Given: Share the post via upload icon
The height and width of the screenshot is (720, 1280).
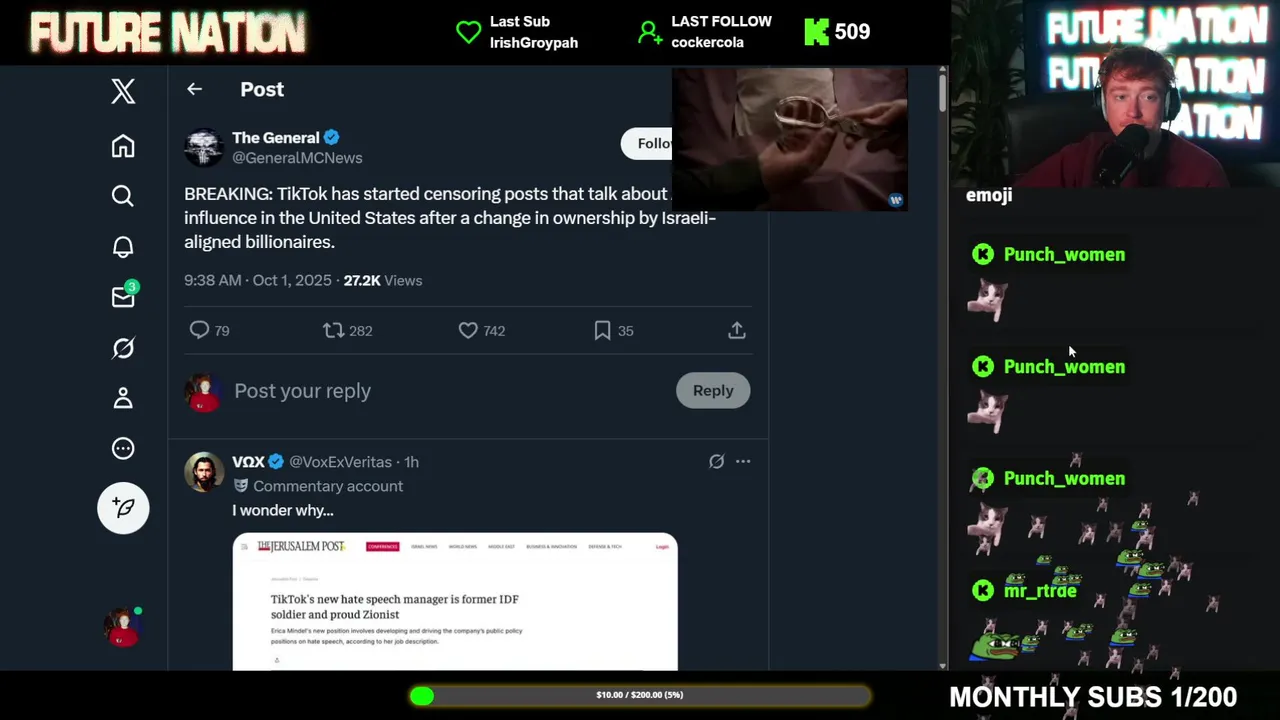Looking at the screenshot, I should tap(737, 330).
